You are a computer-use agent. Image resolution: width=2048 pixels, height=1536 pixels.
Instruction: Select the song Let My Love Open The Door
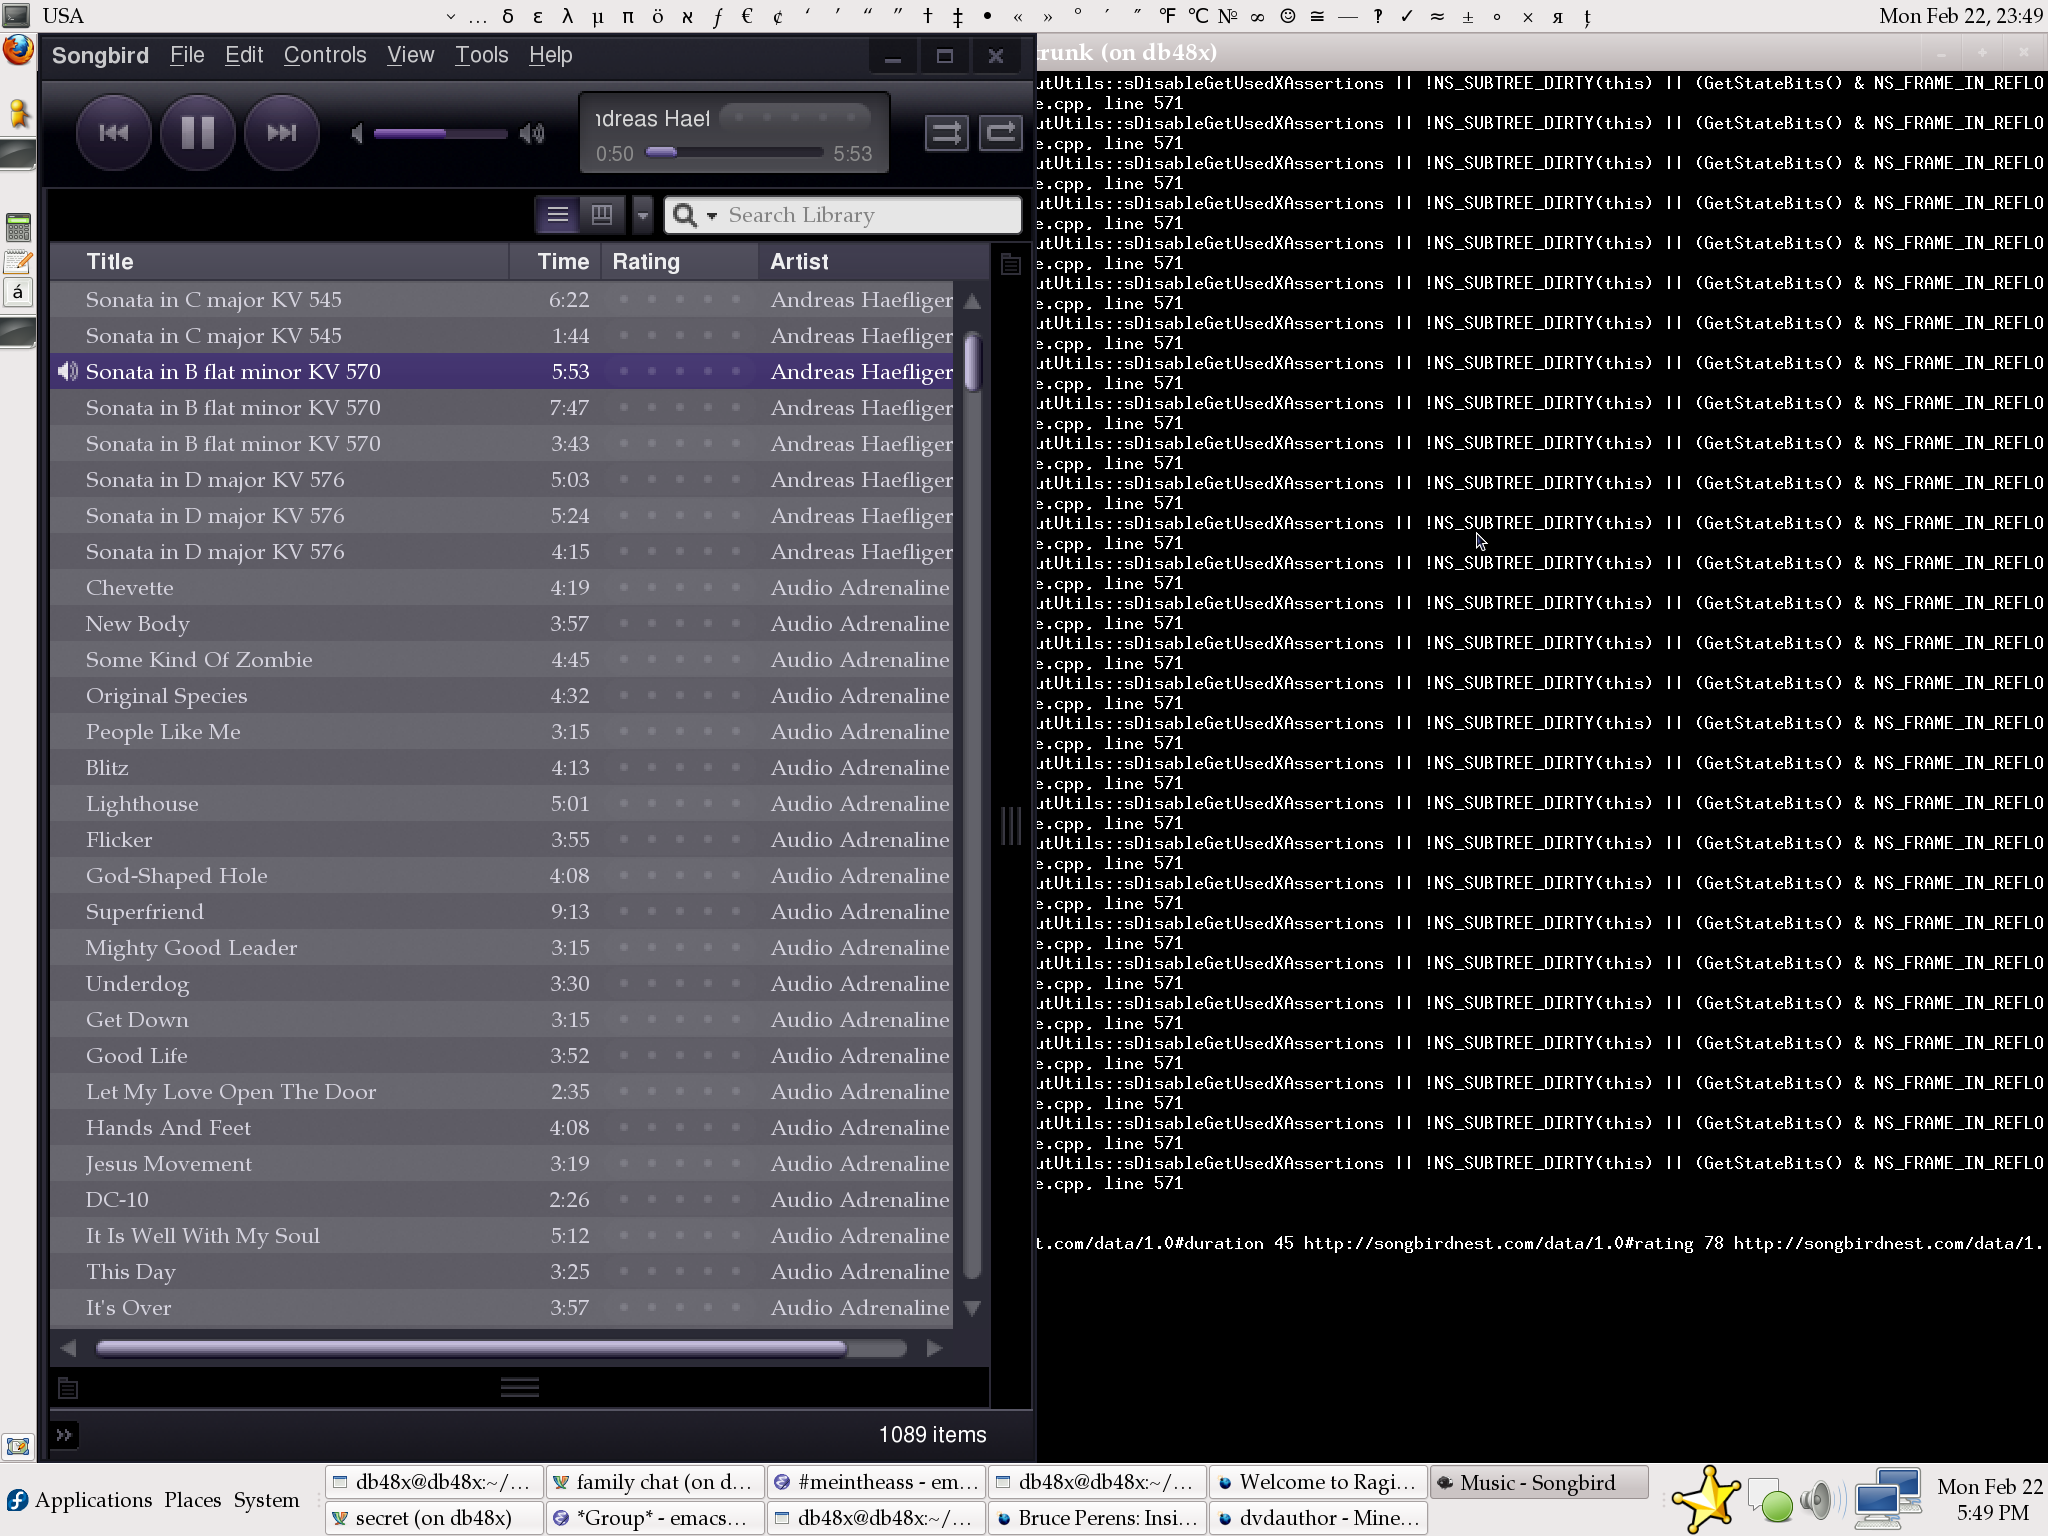point(502,1092)
